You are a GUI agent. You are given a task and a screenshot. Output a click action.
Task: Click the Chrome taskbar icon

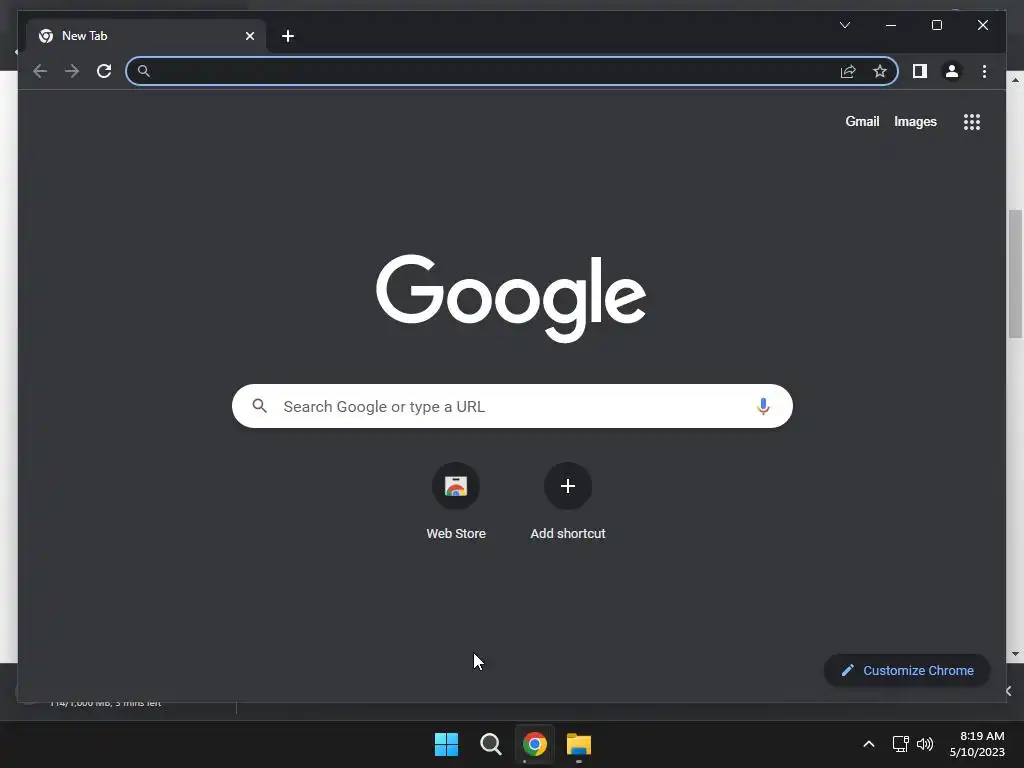[x=535, y=744]
